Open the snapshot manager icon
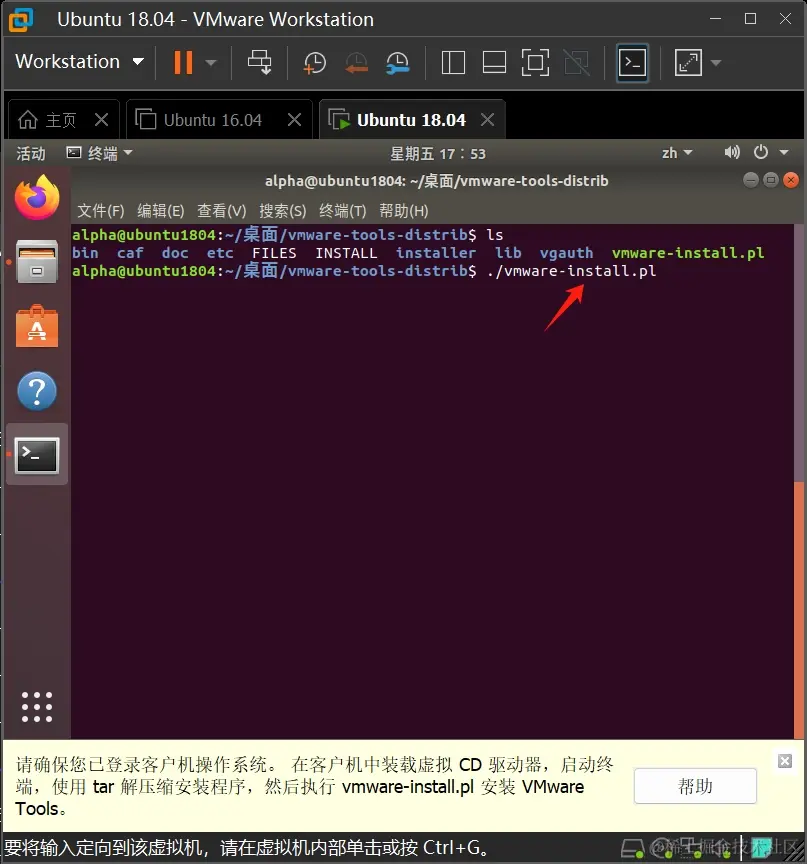807x864 pixels. [x=397, y=62]
